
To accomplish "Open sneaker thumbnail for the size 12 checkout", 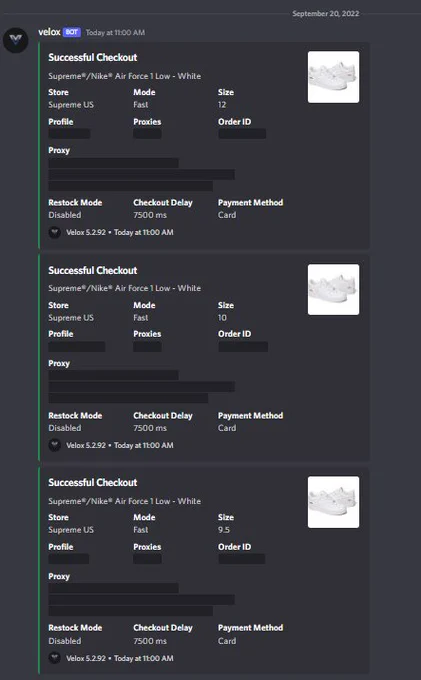I will (333, 77).
